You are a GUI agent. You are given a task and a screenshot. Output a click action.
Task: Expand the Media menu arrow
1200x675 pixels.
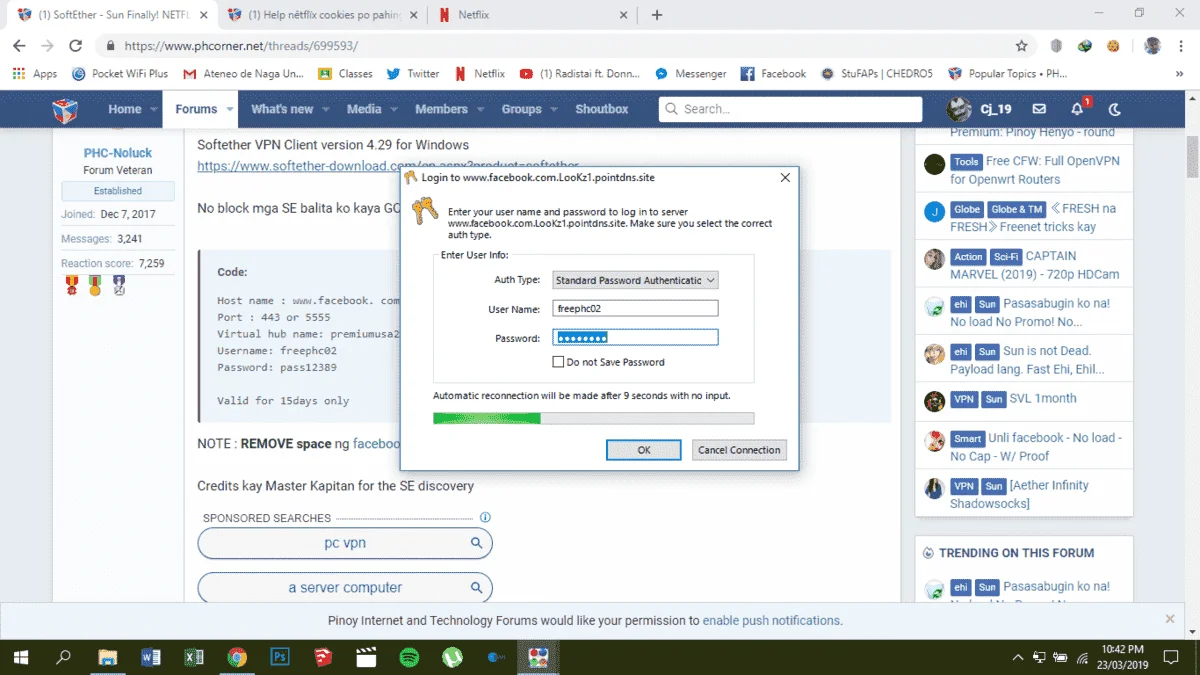point(394,109)
